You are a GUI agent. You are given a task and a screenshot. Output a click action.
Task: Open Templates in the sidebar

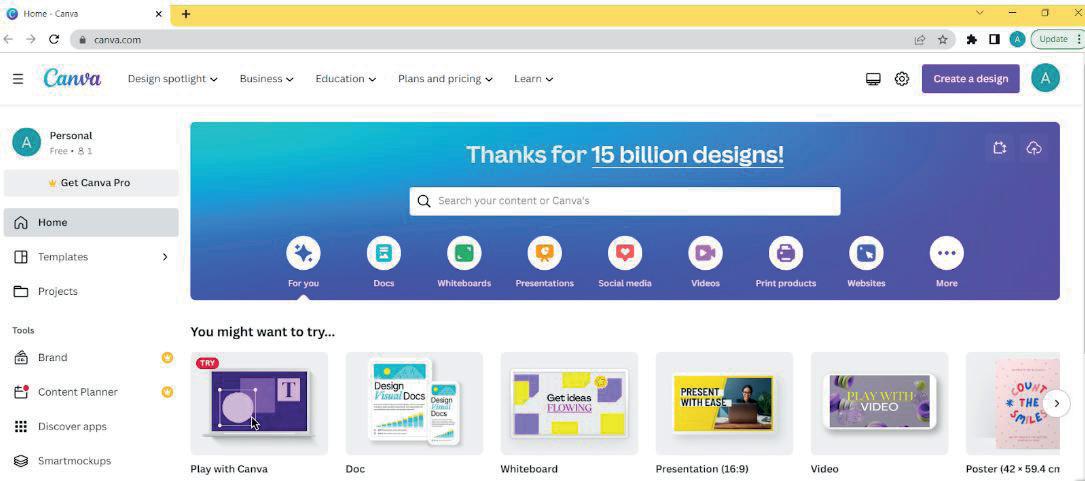pyautogui.click(x=91, y=257)
